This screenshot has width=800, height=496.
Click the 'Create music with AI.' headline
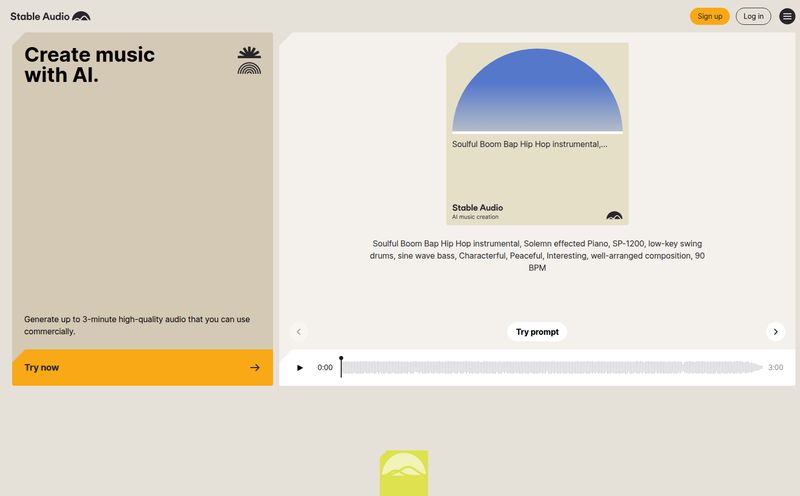point(89,65)
